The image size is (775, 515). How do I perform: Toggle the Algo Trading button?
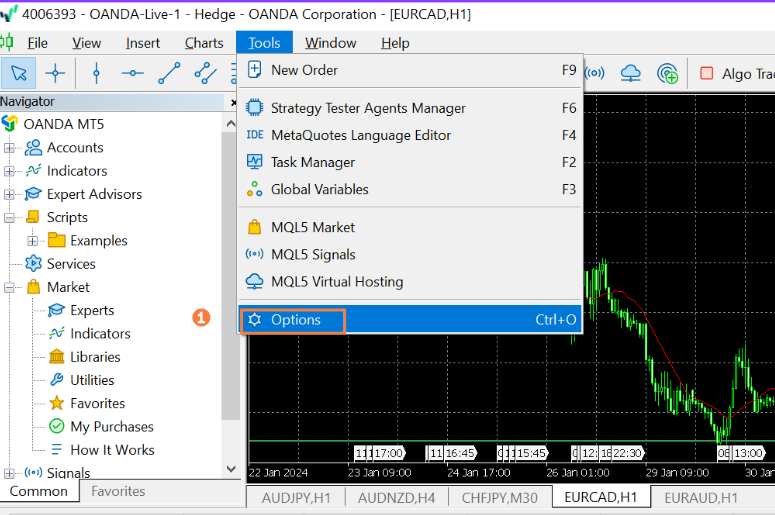pos(735,73)
